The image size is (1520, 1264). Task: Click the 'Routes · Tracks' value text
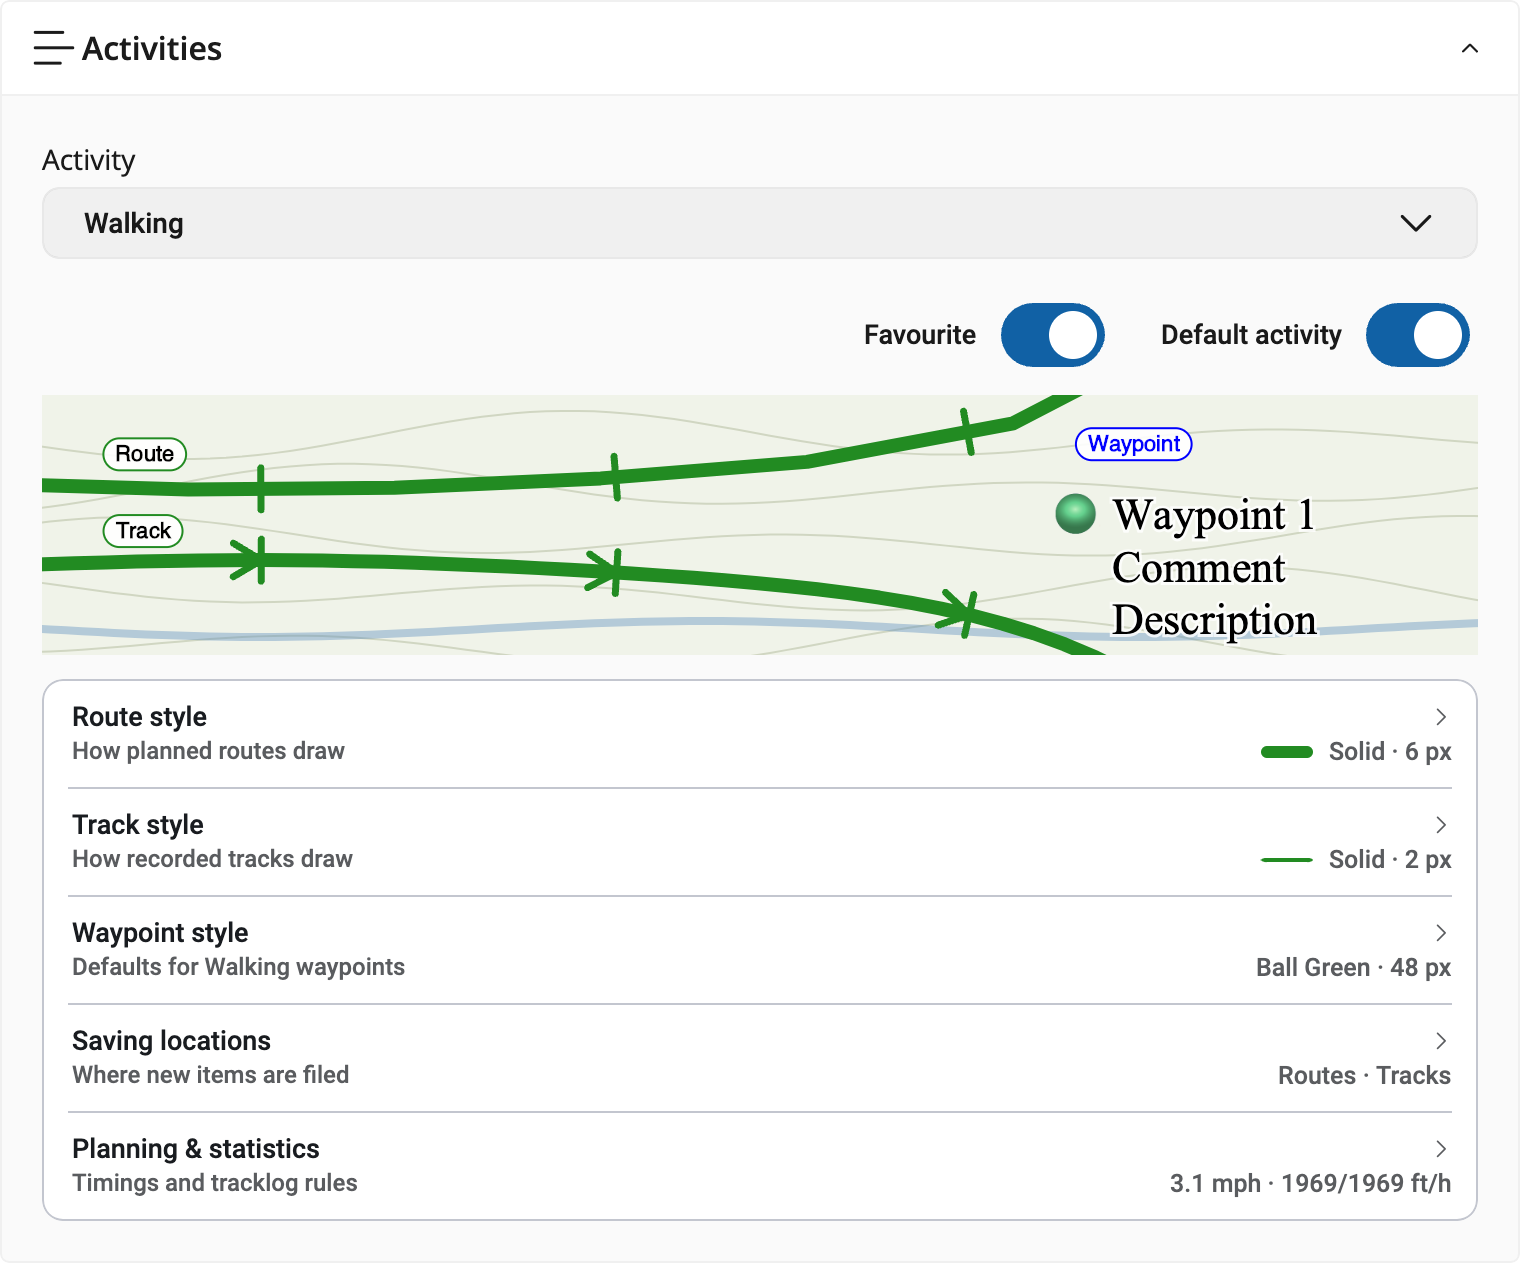[1364, 1076]
